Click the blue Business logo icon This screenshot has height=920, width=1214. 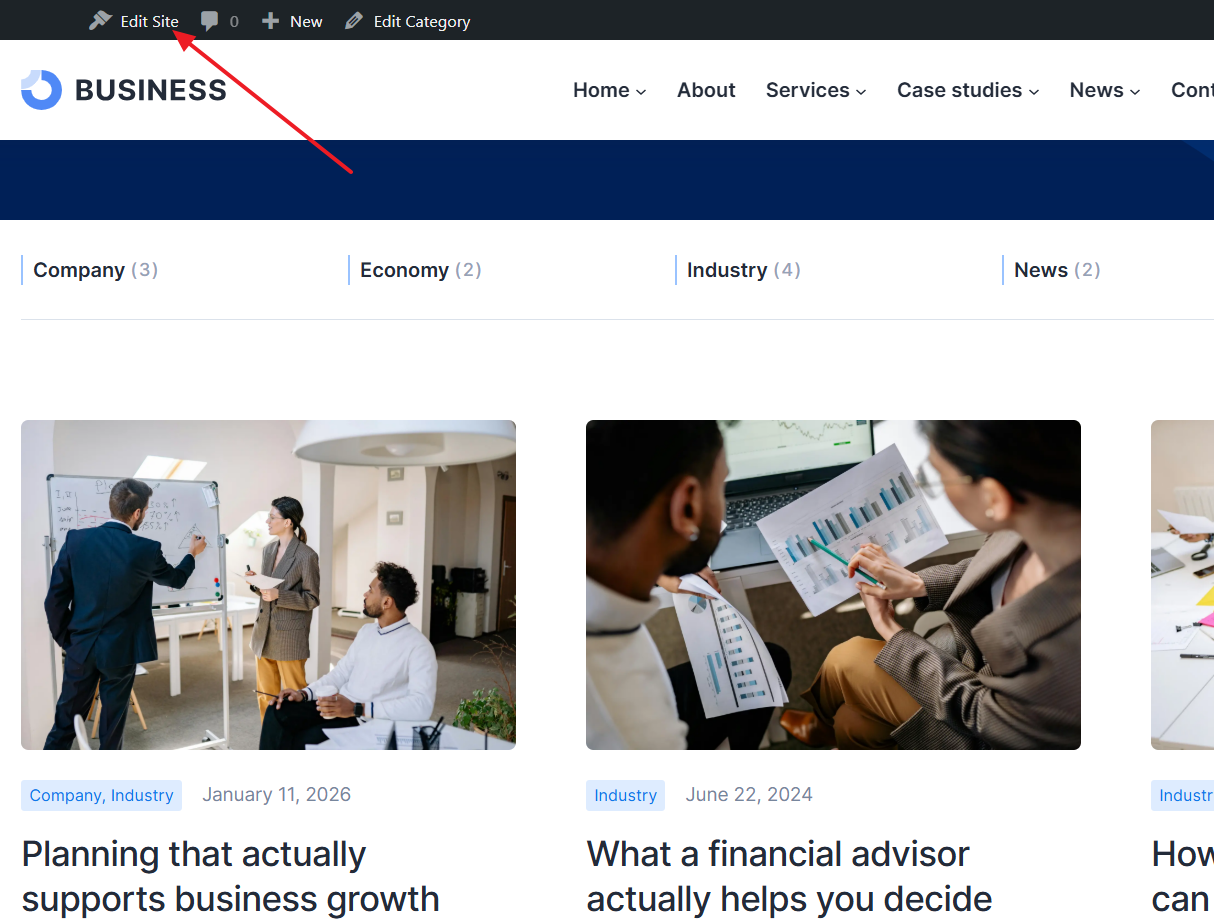pos(41,90)
